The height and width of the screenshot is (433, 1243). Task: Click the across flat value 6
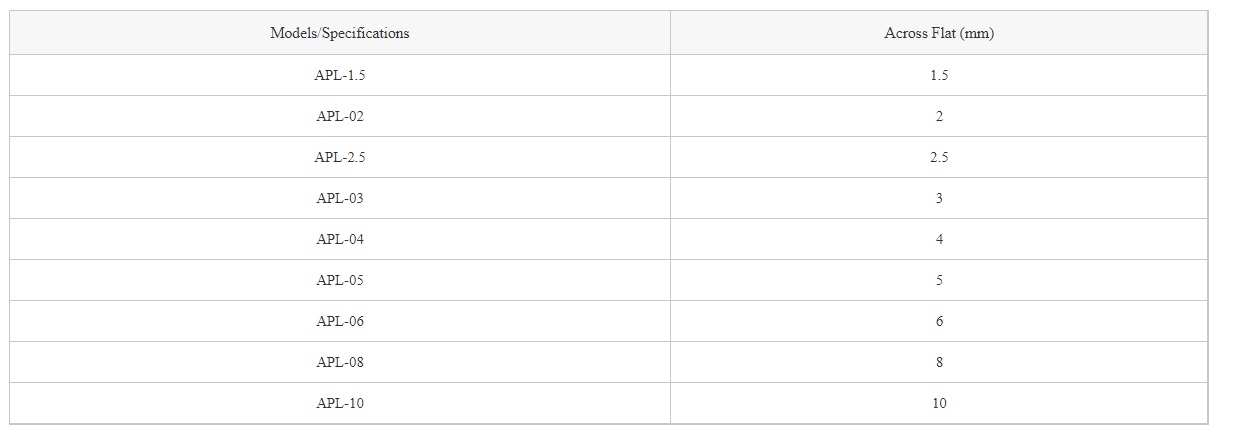tap(939, 321)
